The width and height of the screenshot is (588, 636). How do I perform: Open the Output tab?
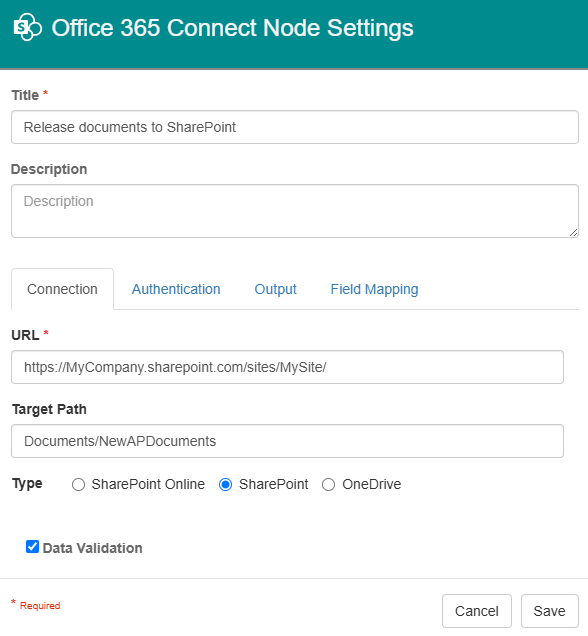click(275, 289)
